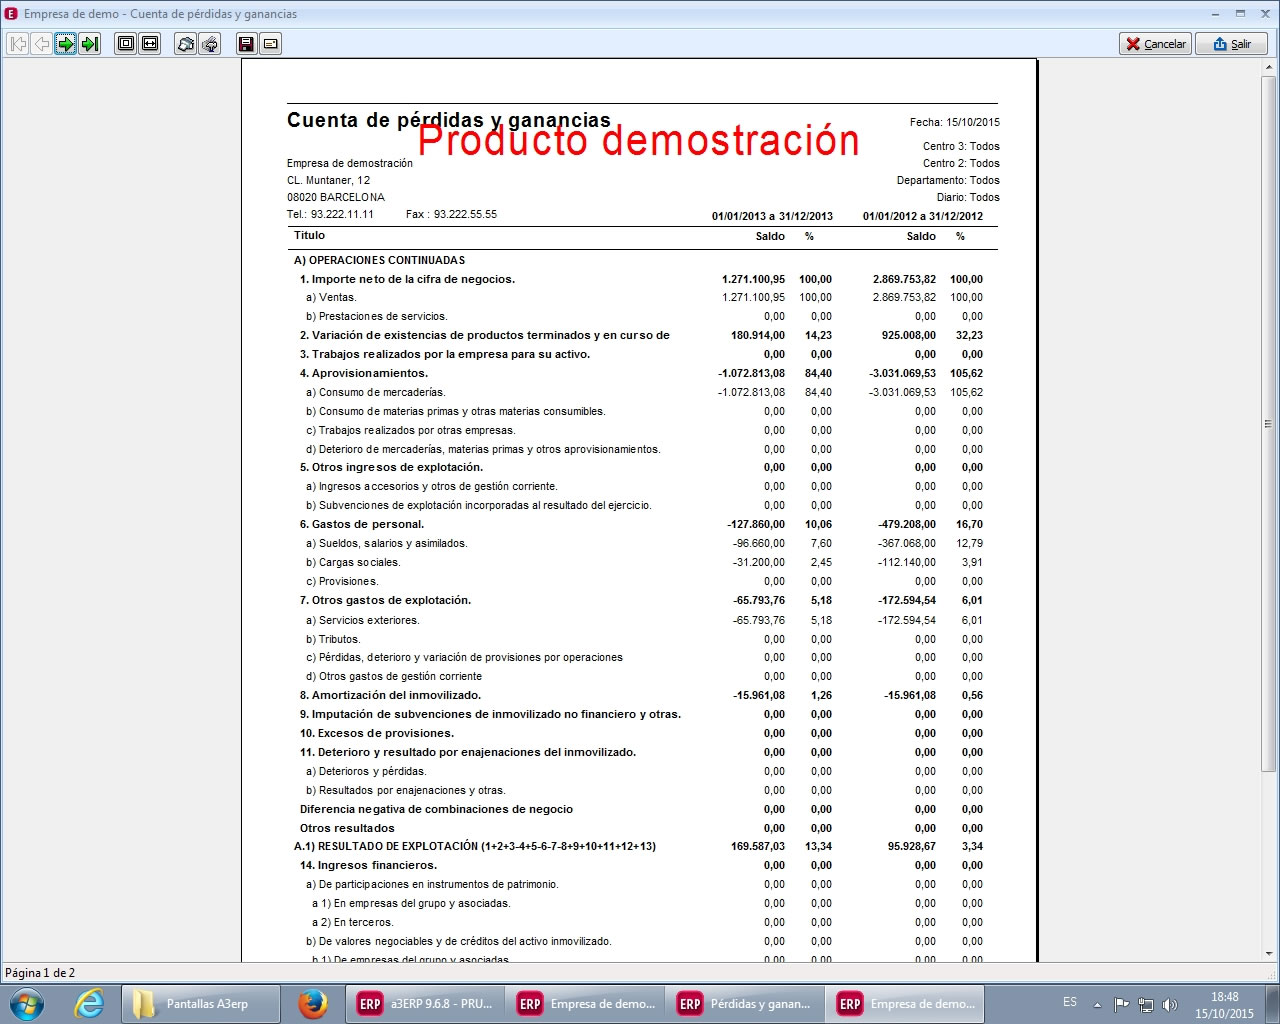Click 'A) OPERACIONES CONTINUADAS' heading
Screen dimensions: 1280x1024
click(379, 260)
